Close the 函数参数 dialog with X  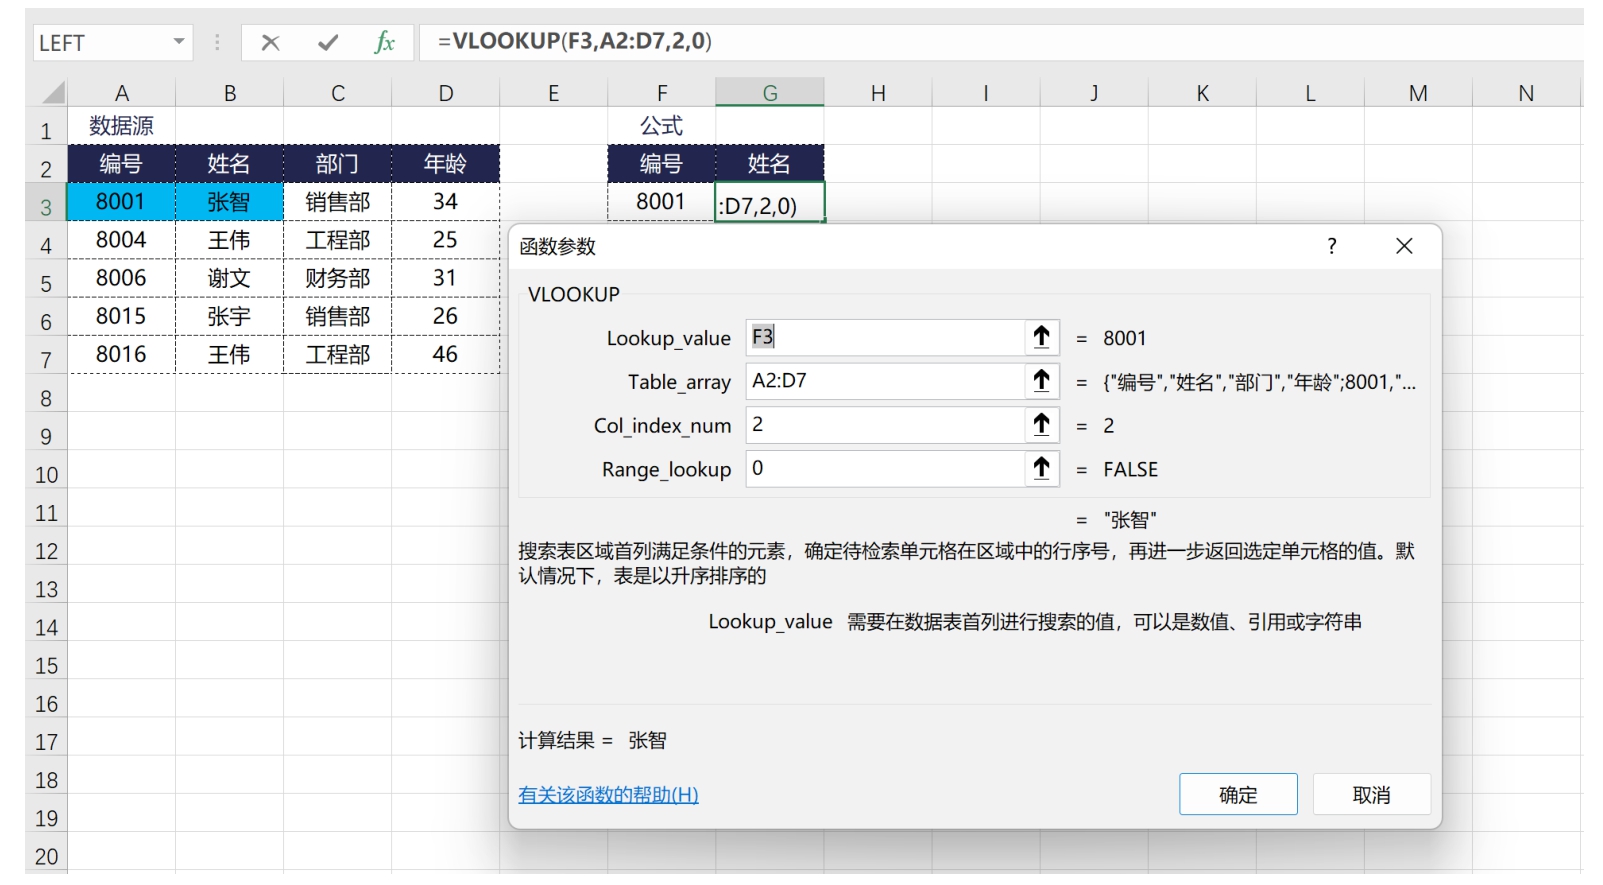click(x=1404, y=246)
